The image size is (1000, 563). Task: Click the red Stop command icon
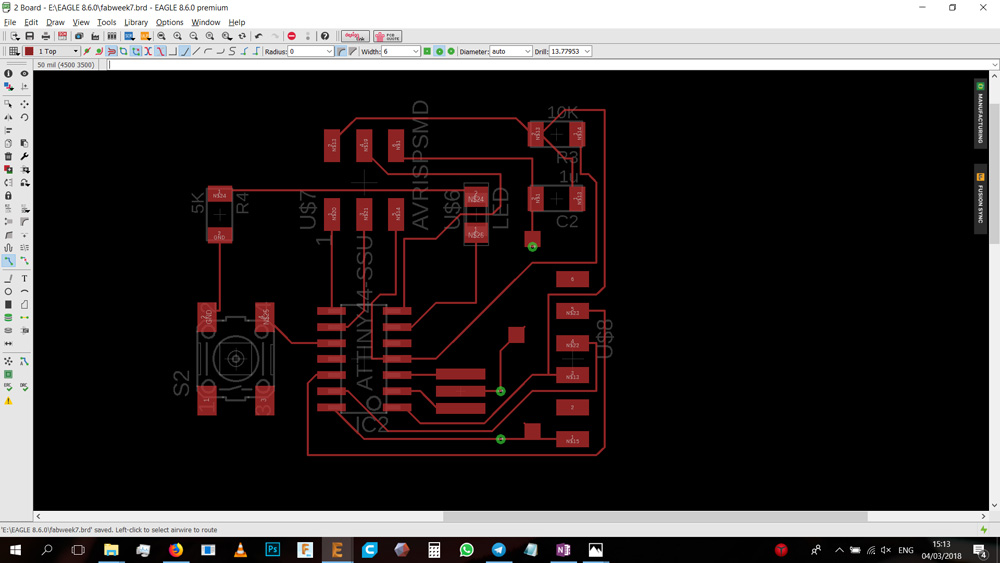click(291, 36)
